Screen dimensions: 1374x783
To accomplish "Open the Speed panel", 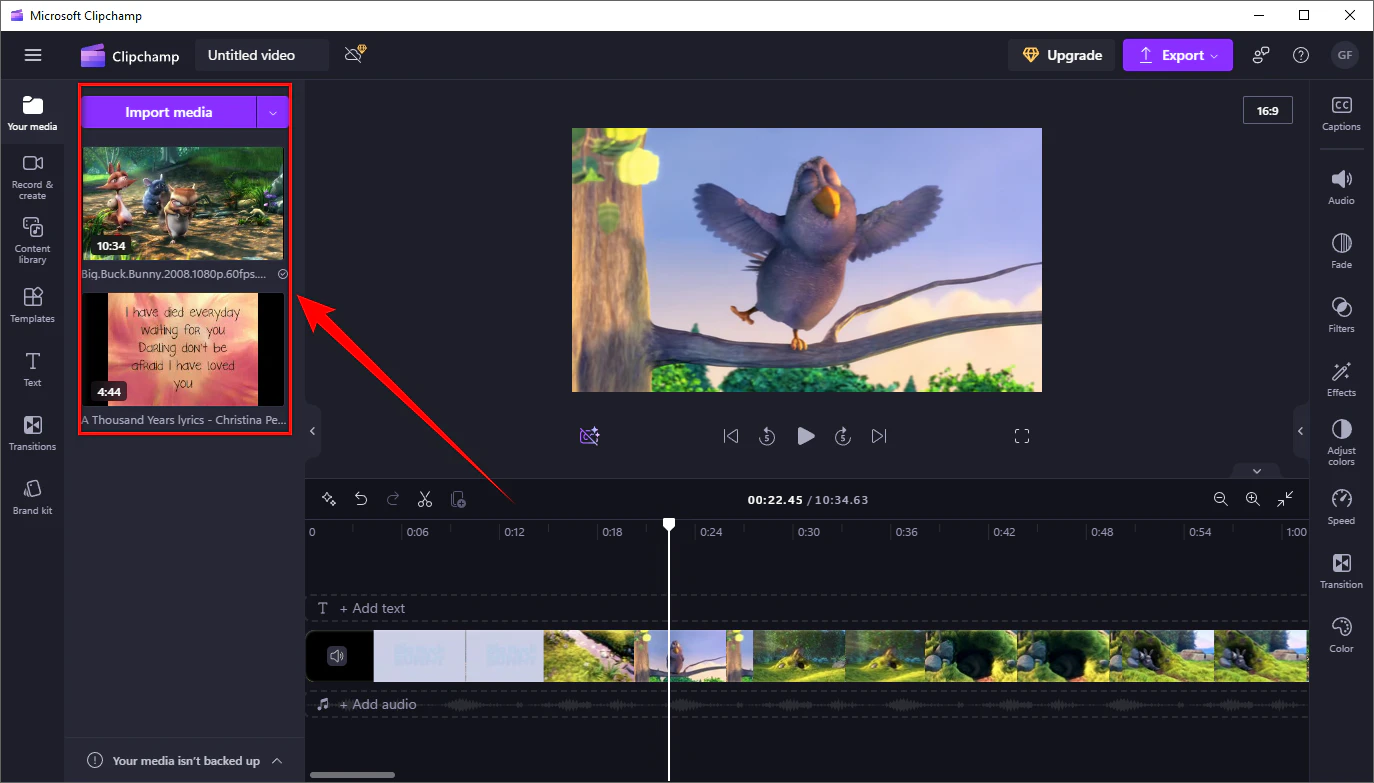I will (1341, 507).
